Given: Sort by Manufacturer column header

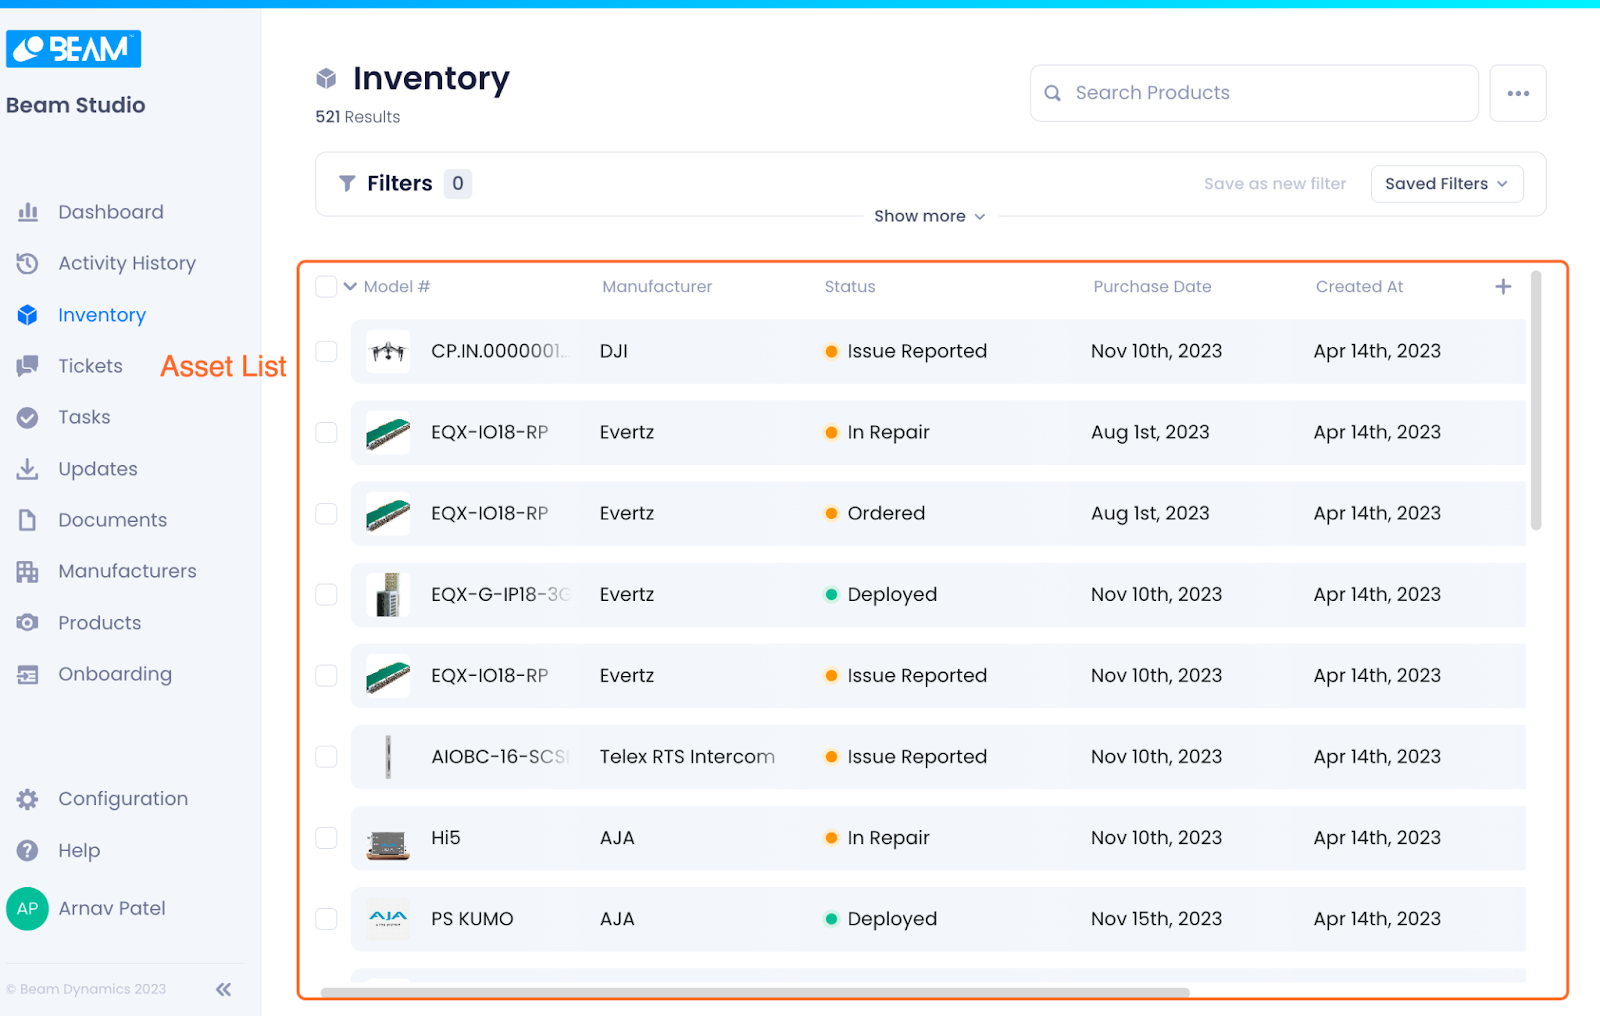Looking at the screenshot, I should [657, 287].
